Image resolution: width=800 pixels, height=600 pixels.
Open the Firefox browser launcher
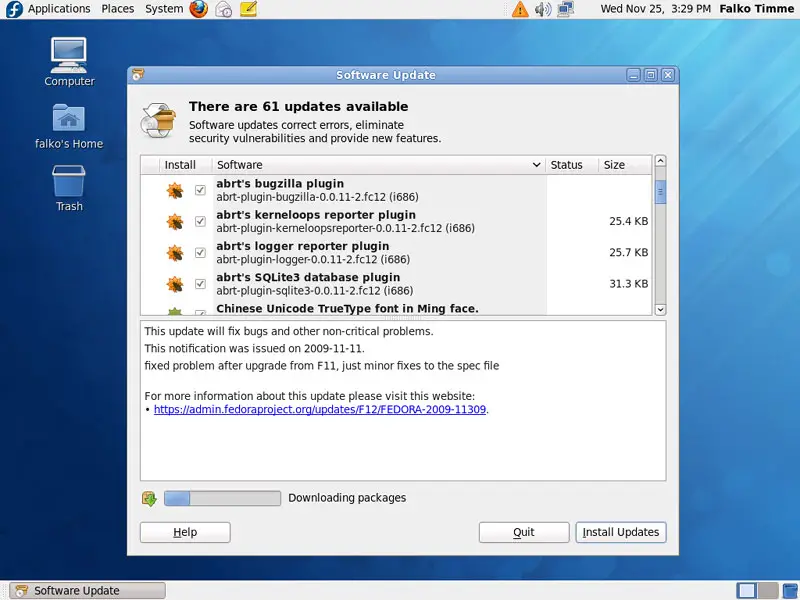click(x=198, y=9)
